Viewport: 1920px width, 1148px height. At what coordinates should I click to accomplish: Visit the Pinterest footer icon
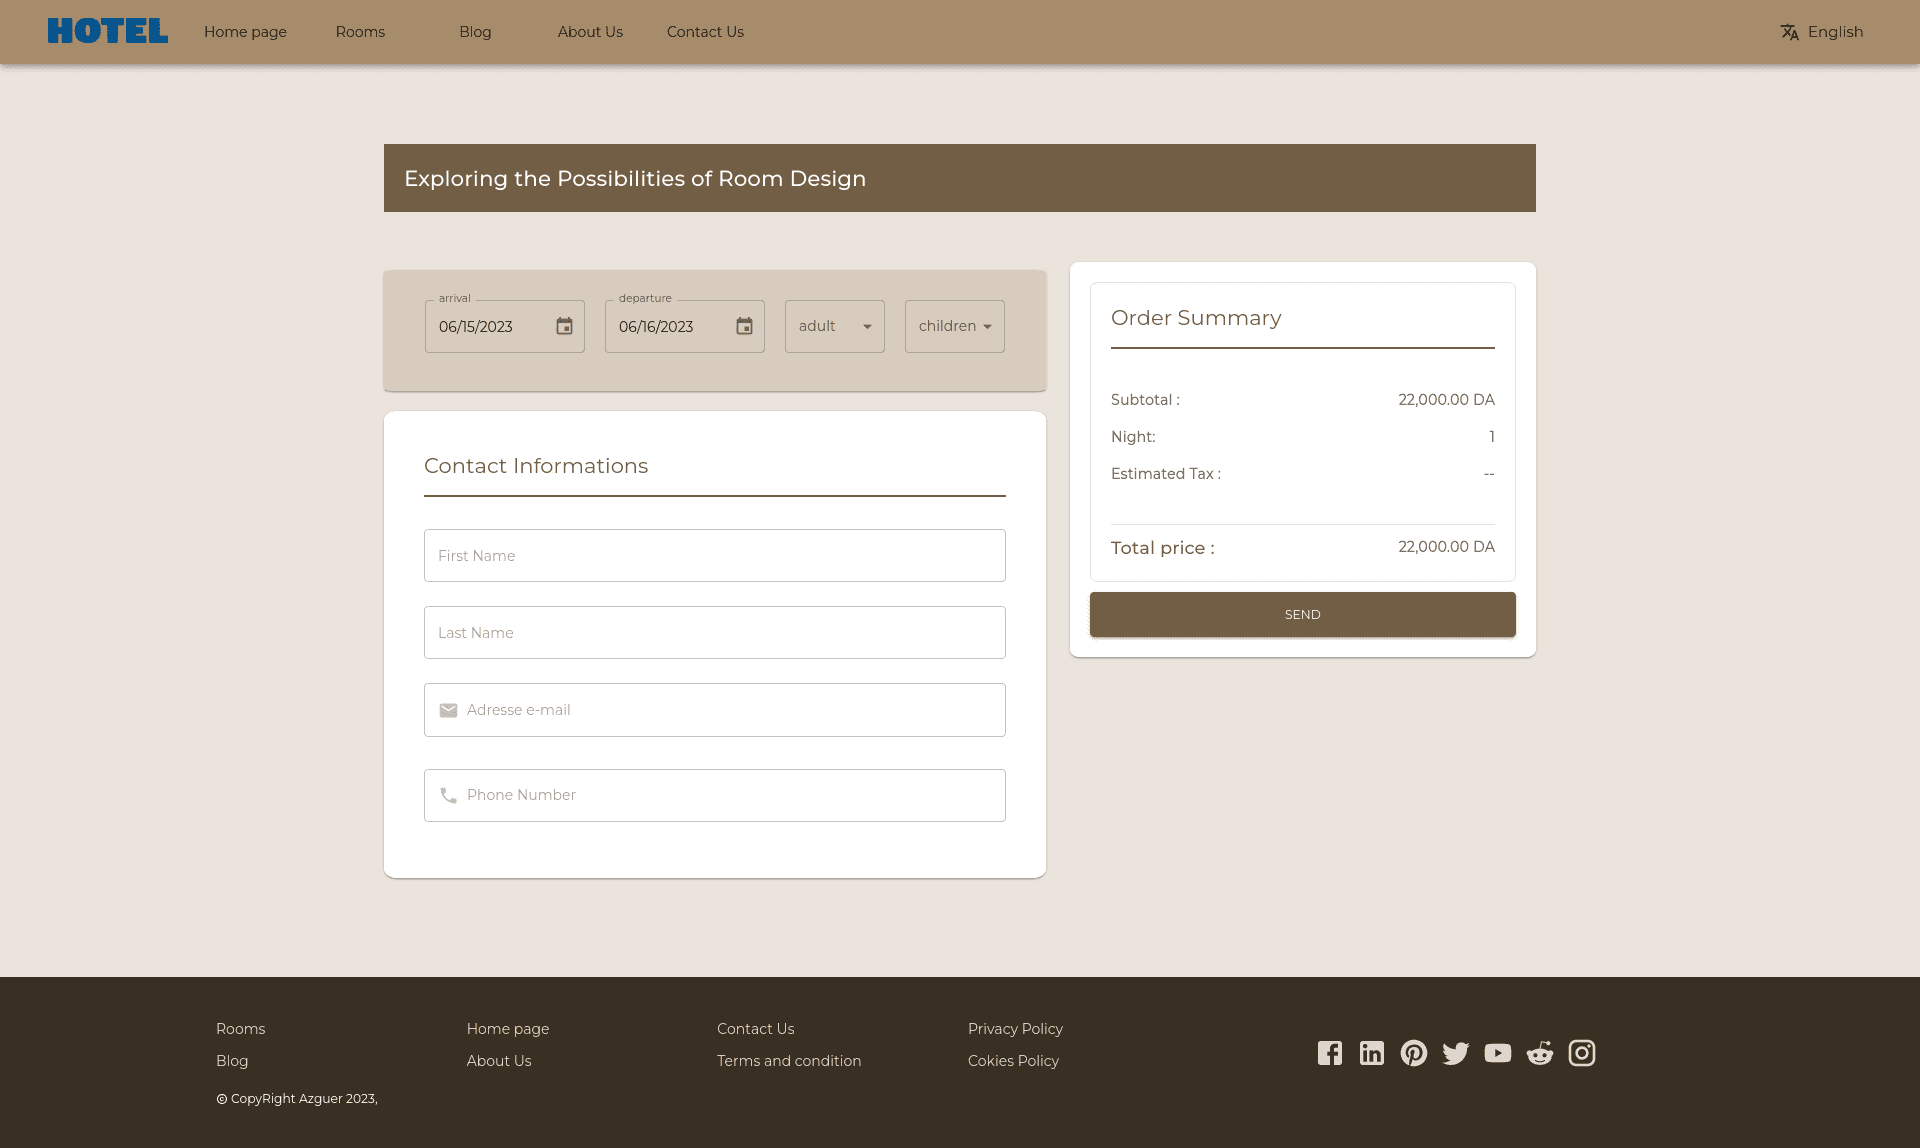1413,1053
